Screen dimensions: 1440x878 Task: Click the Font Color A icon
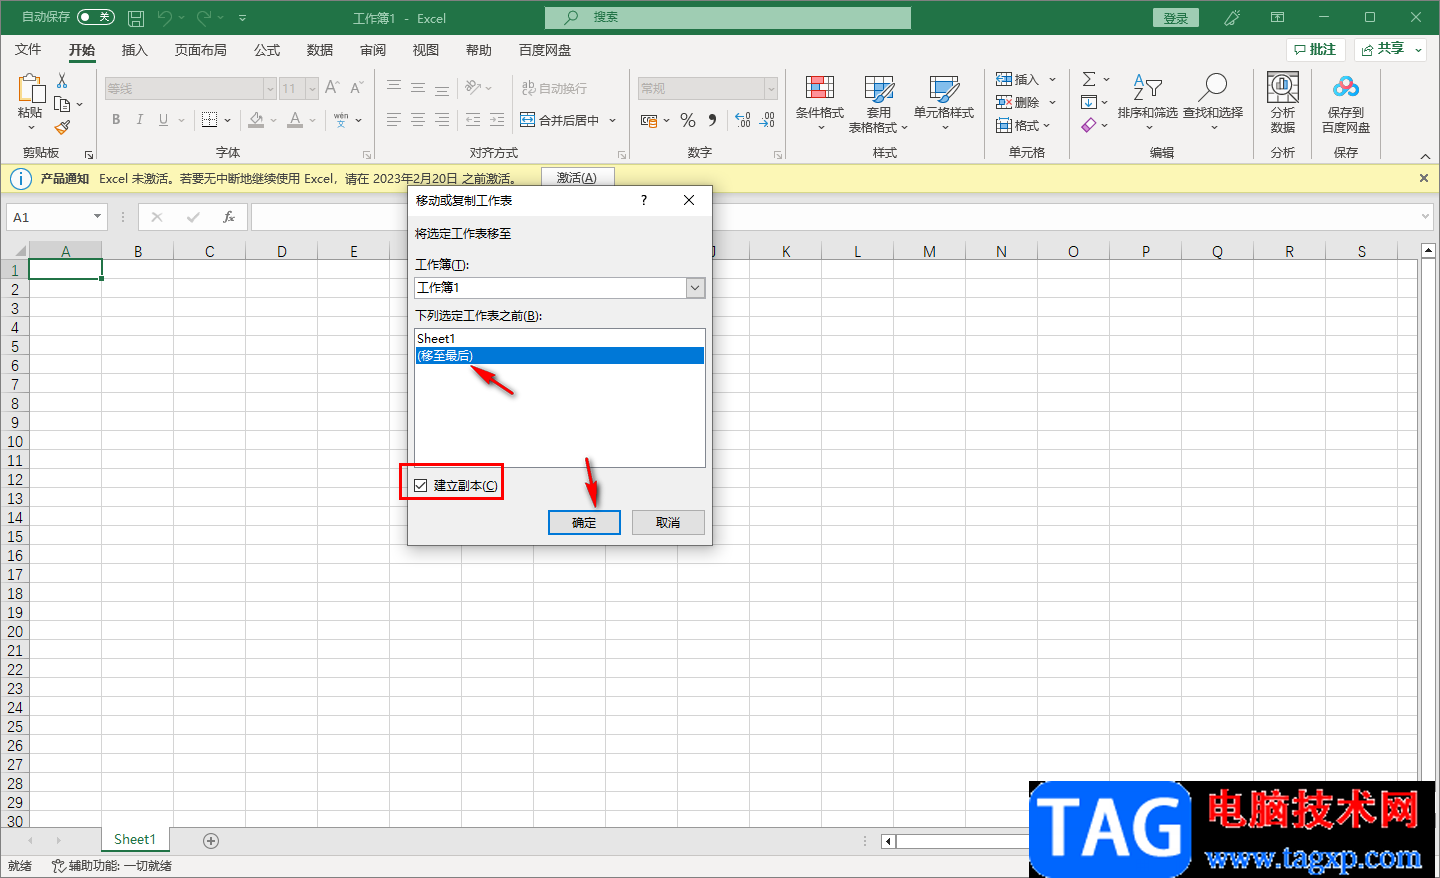295,120
